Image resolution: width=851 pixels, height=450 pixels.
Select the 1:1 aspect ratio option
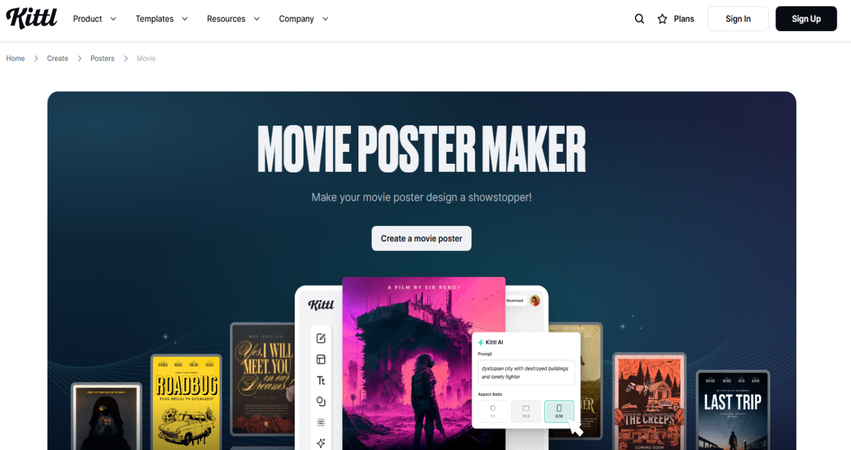point(493,411)
